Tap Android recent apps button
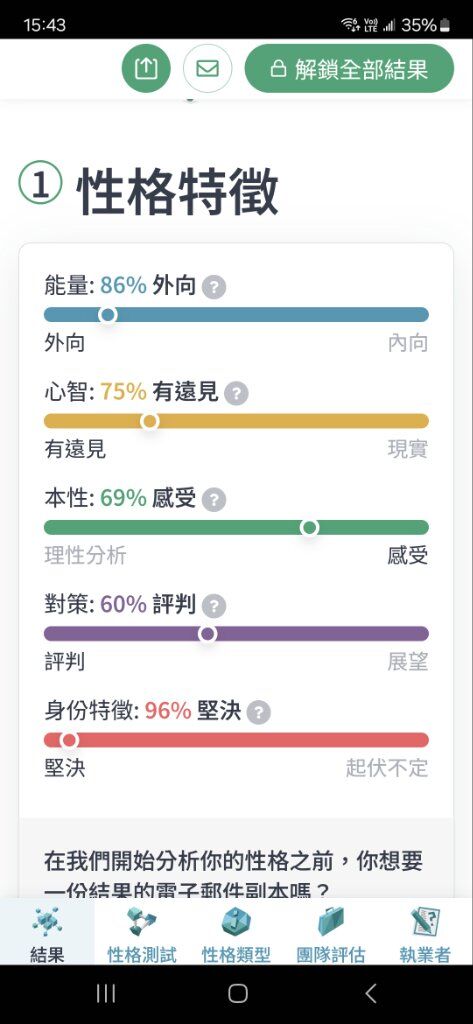Viewport: 473px width, 1024px height. point(106,993)
